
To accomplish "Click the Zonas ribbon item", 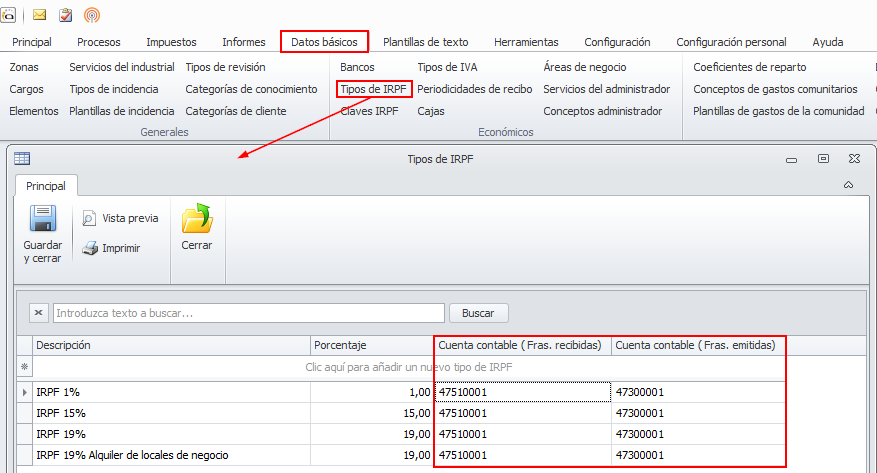I will pos(24,67).
